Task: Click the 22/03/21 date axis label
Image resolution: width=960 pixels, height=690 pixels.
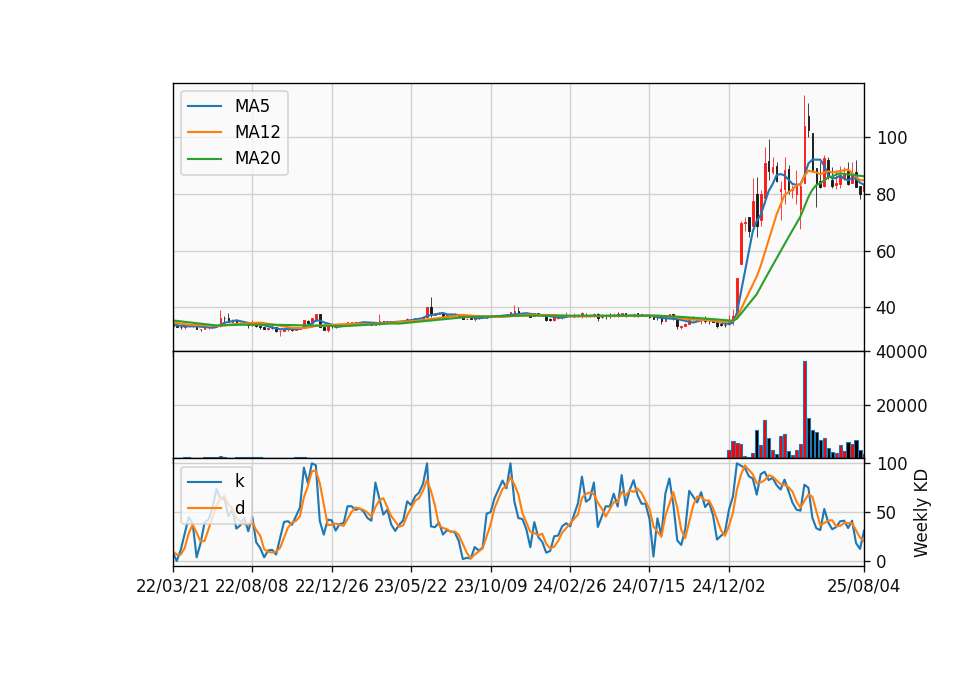Action: click(x=173, y=586)
